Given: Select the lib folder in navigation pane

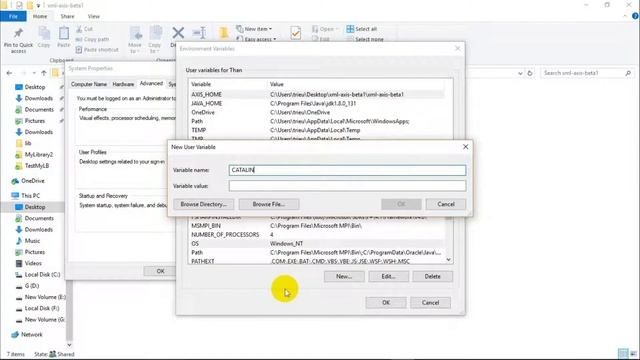Looking at the screenshot, I should point(27,143).
